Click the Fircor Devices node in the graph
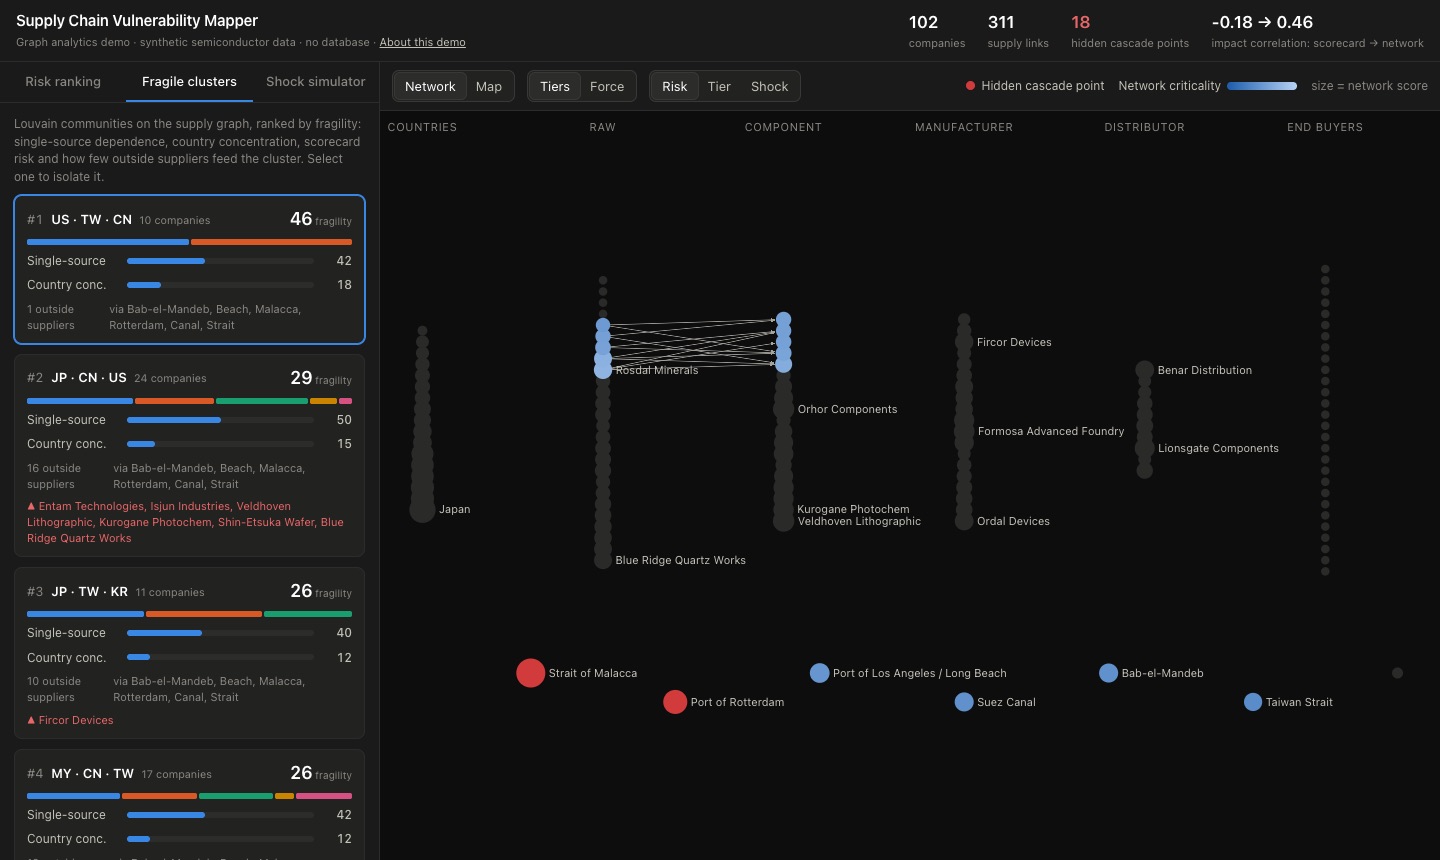The width and height of the screenshot is (1440, 860). 964,342
